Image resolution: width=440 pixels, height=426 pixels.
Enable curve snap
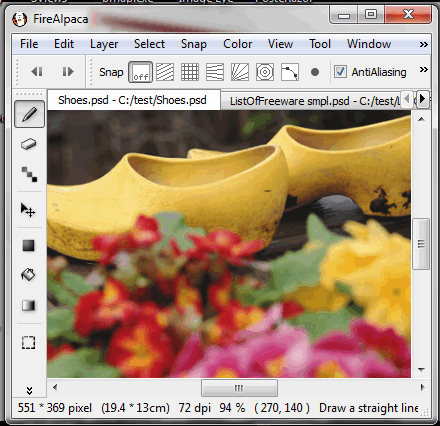290,72
